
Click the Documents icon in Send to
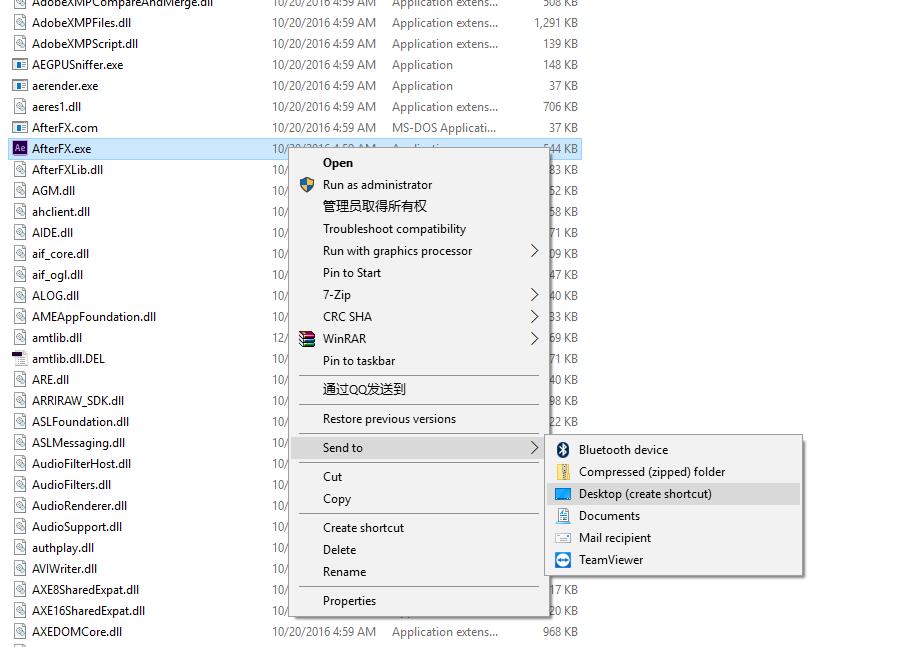coord(563,516)
